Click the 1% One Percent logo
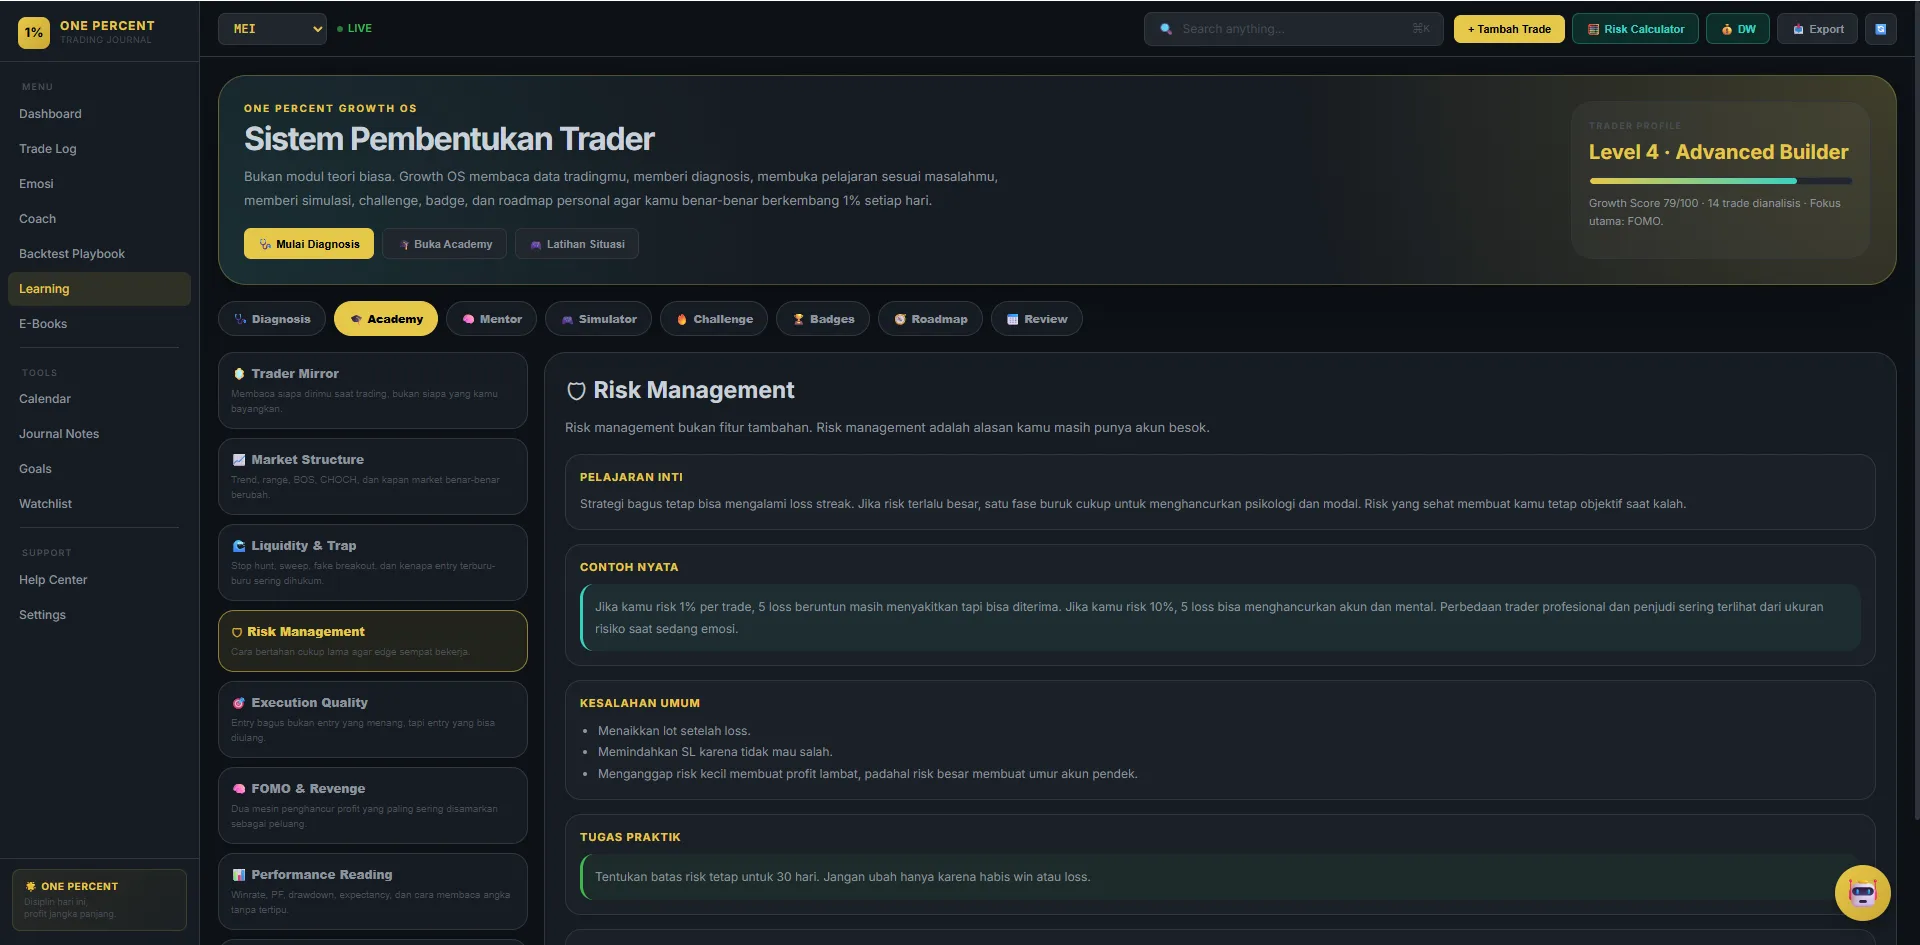Image resolution: width=1920 pixels, height=945 pixels. [34, 32]
